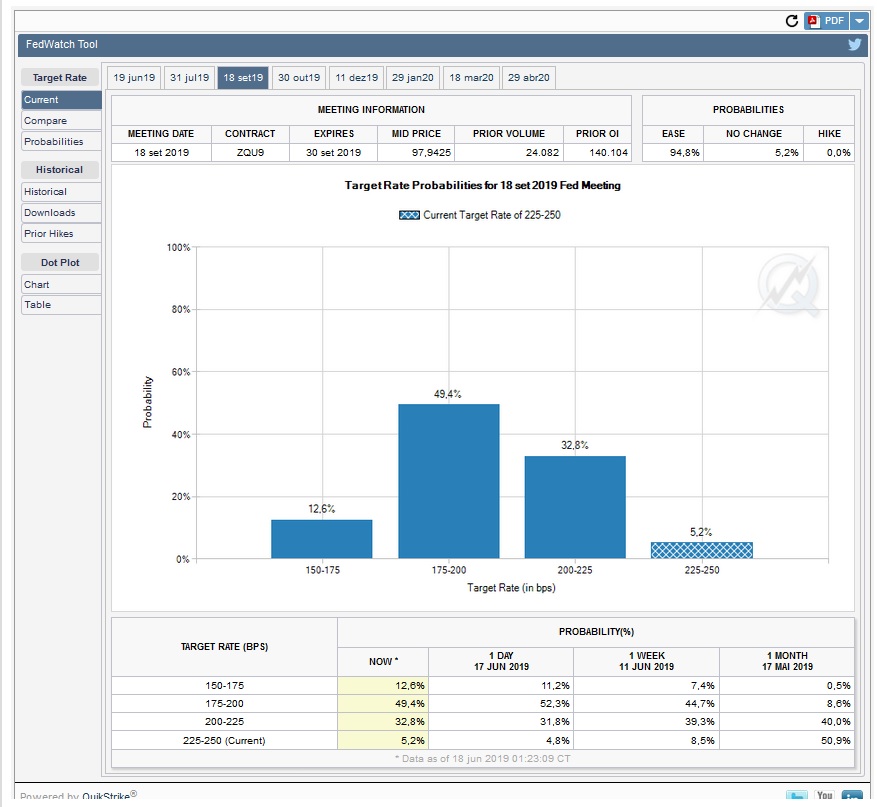Export the page with the PDF button
Screen dimensions: 877x807
tap(826, 20)
